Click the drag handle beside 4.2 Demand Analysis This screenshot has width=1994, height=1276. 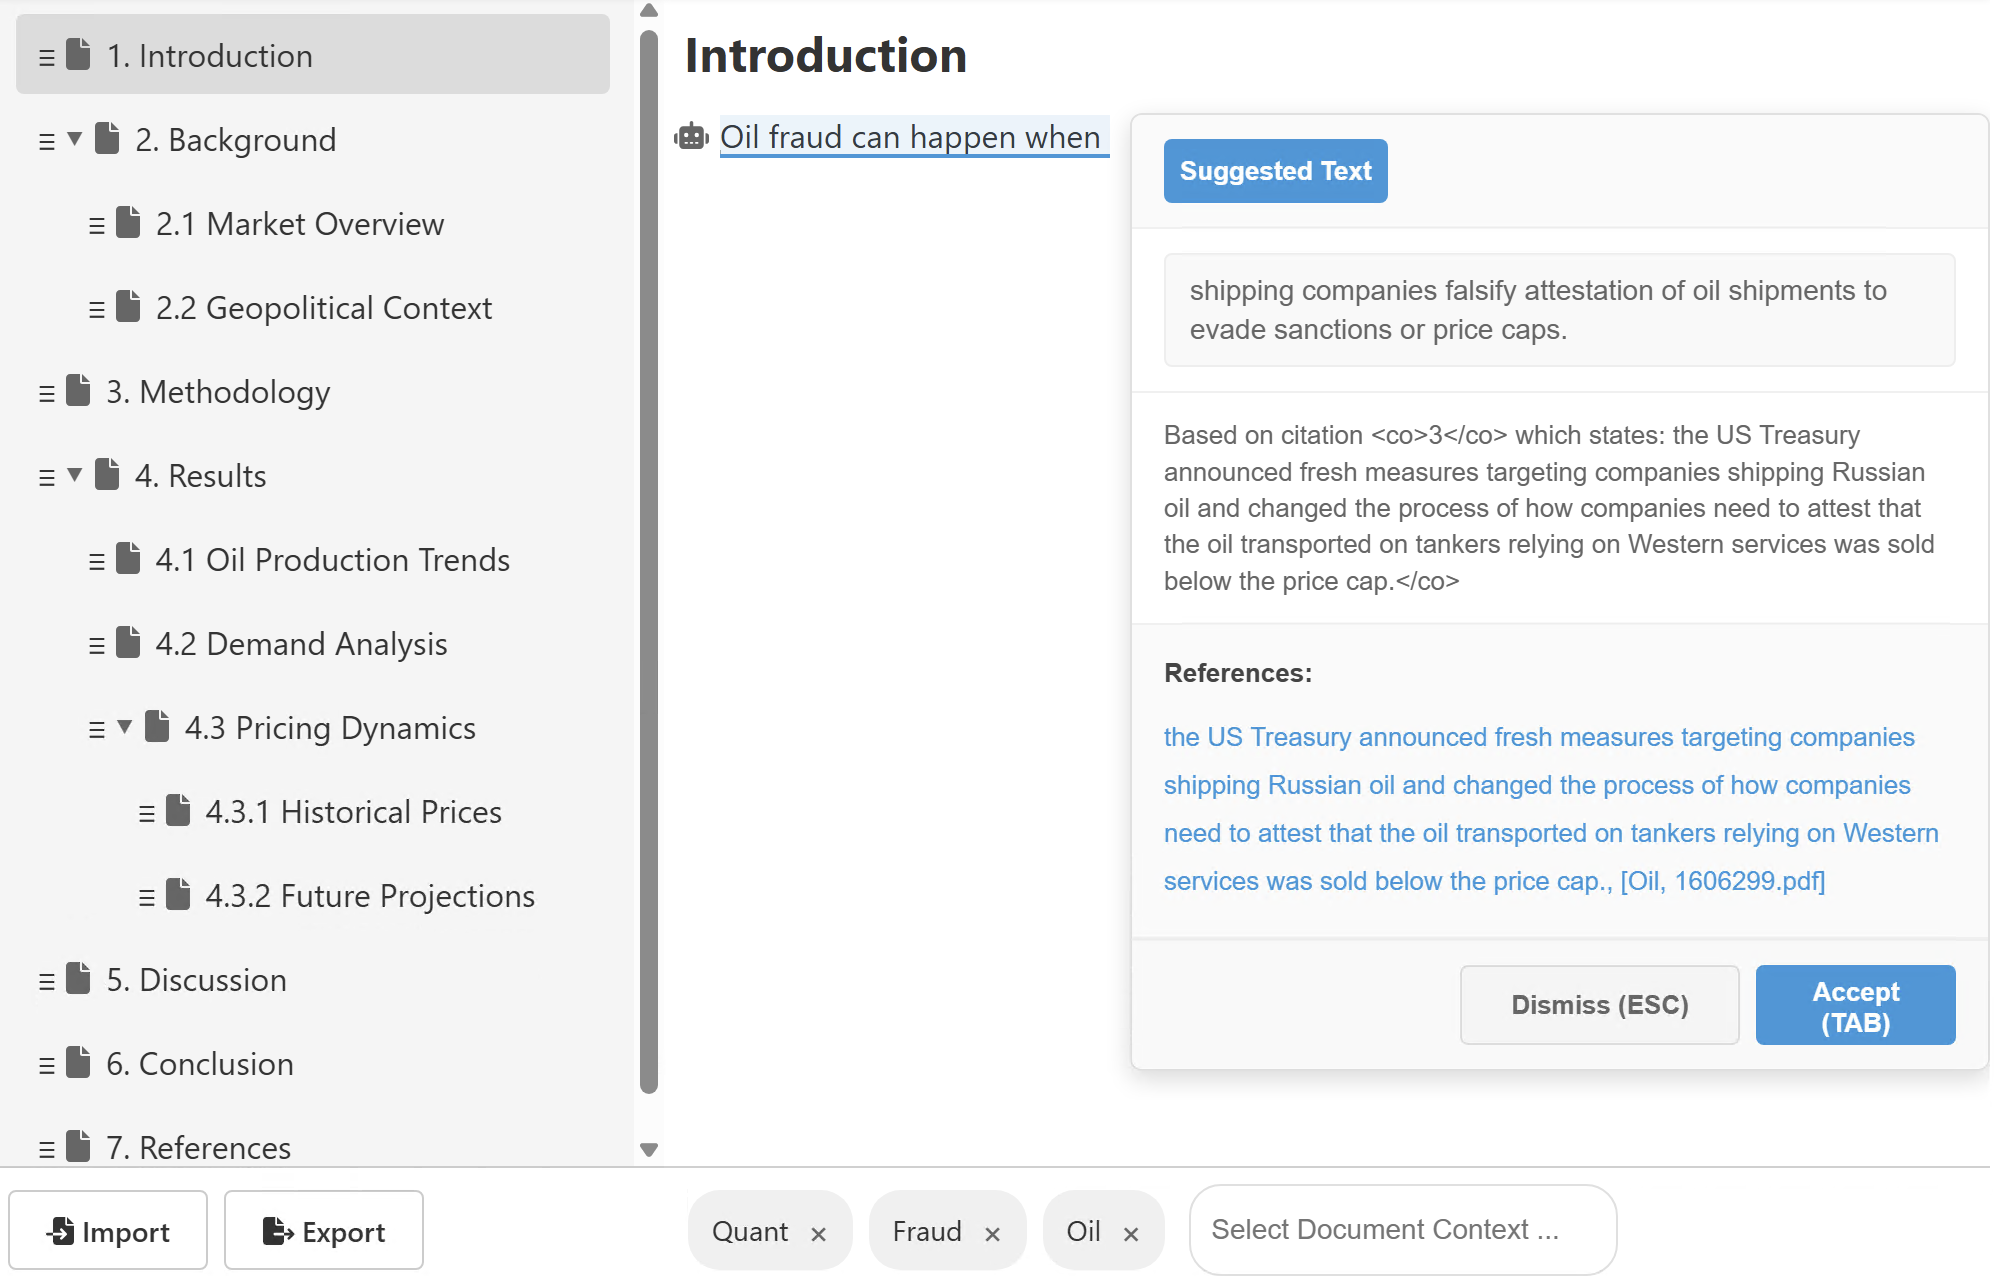coord(96,645)
